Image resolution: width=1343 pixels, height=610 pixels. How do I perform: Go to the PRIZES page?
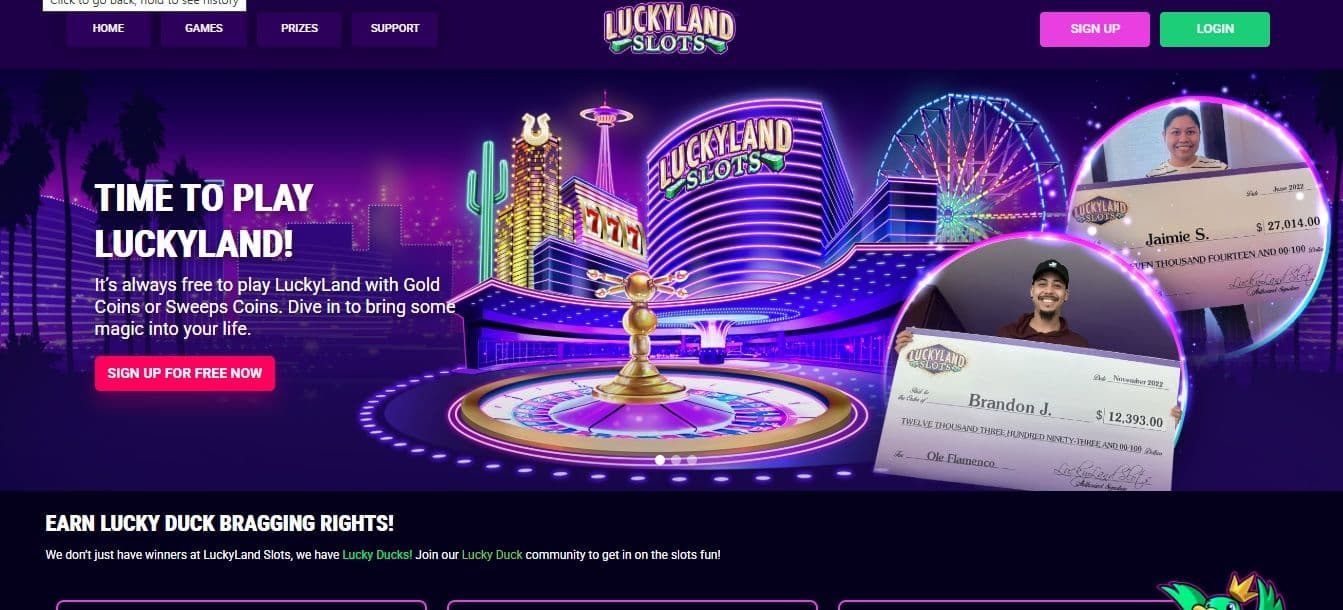299,29
